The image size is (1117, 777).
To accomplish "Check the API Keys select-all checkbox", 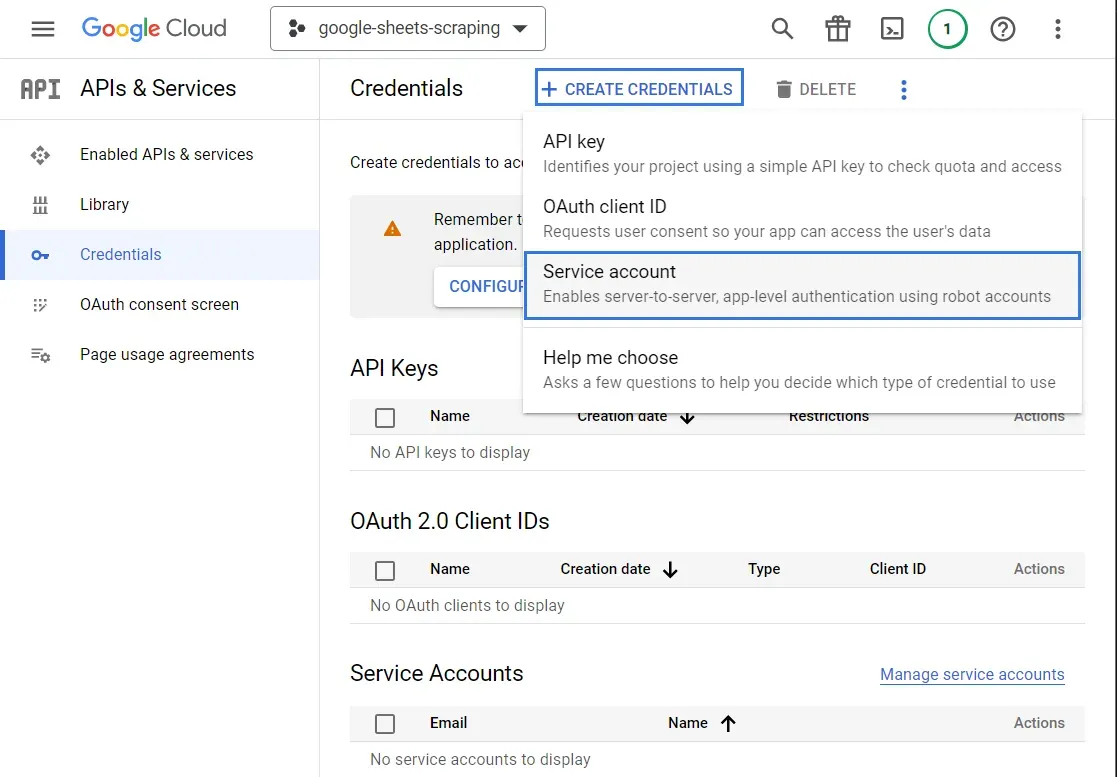I will coord(385,417).
